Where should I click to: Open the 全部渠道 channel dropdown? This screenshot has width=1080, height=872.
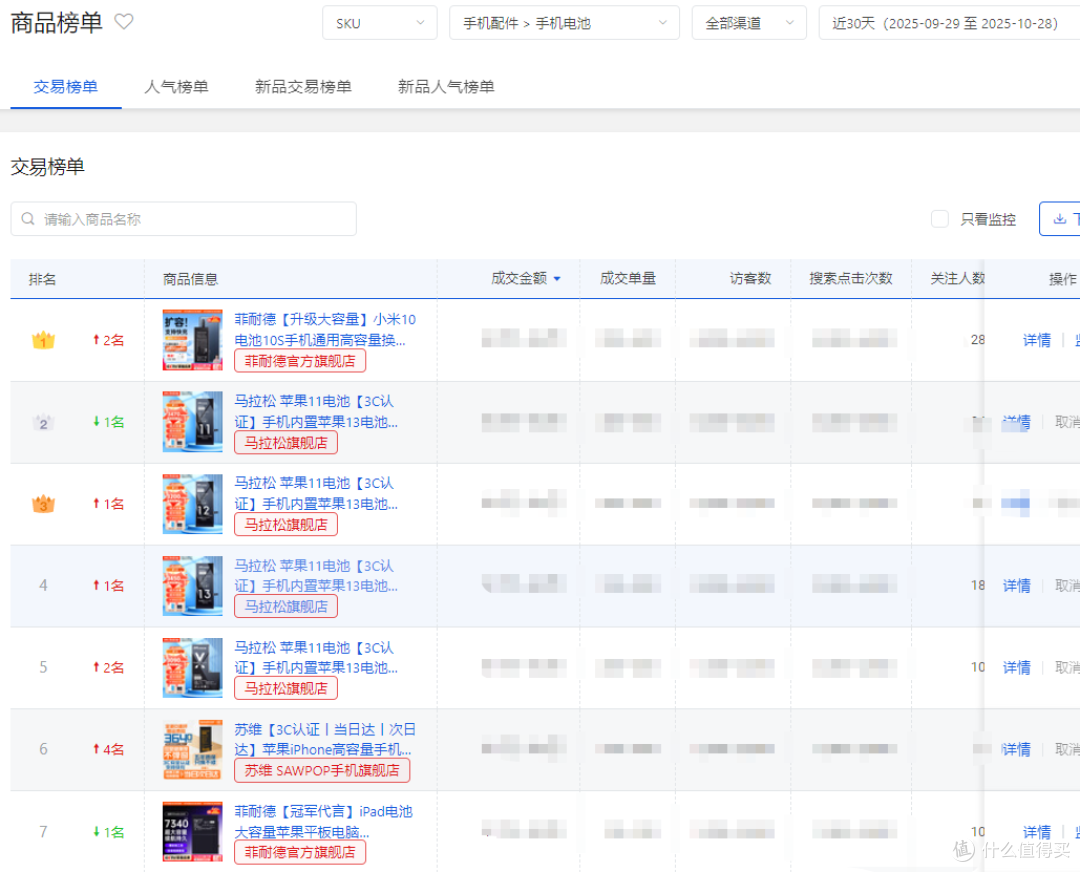click(x=749, y=23)
